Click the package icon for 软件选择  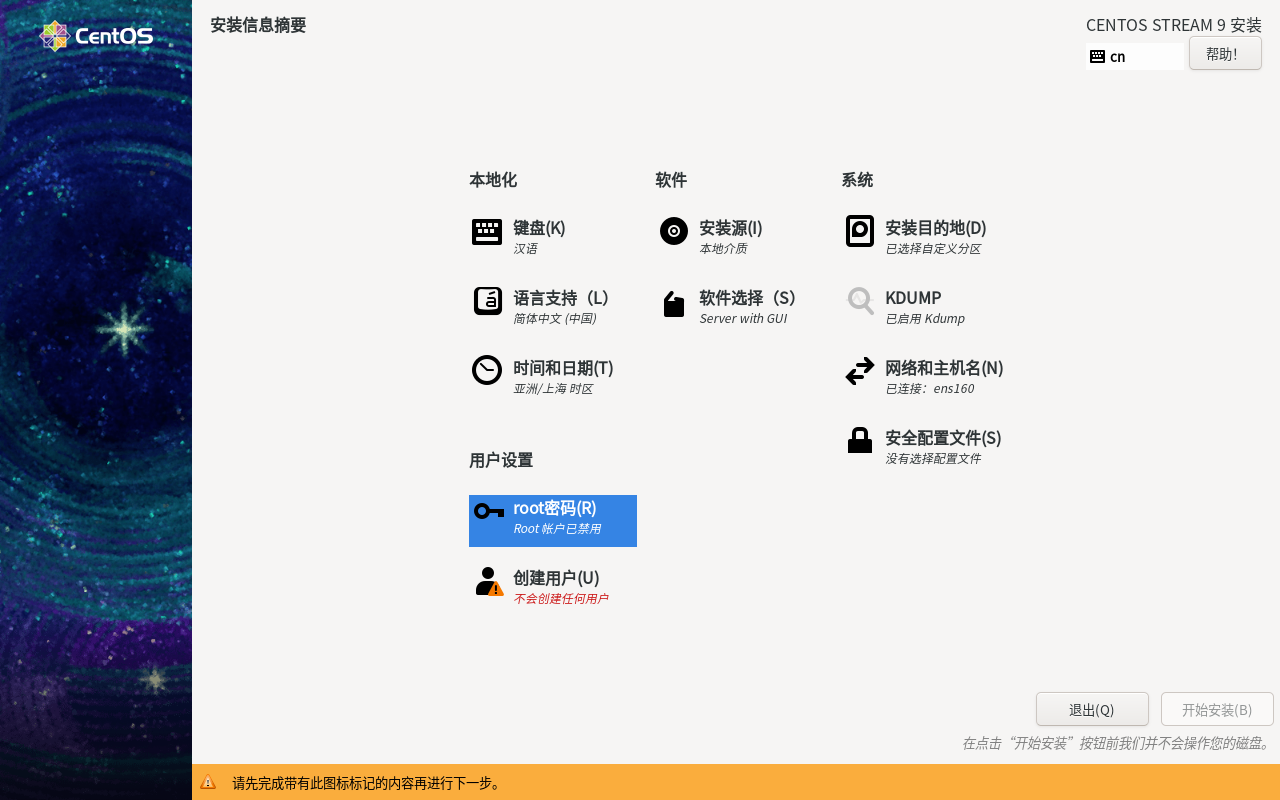[674, 304]
